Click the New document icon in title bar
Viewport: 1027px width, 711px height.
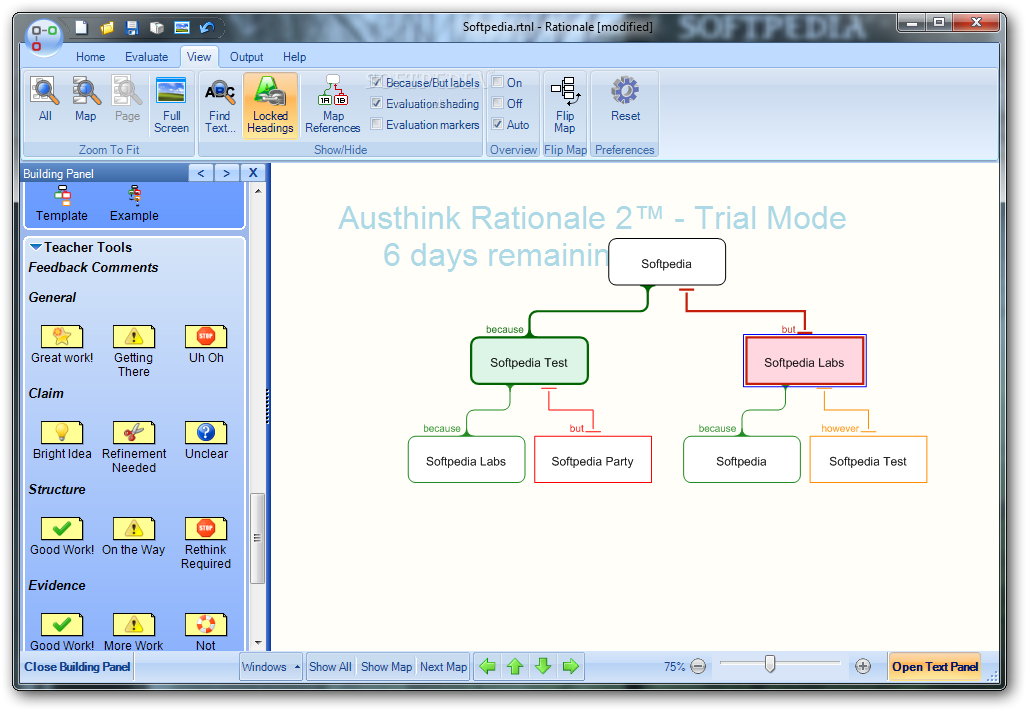(x=81, y=27)
